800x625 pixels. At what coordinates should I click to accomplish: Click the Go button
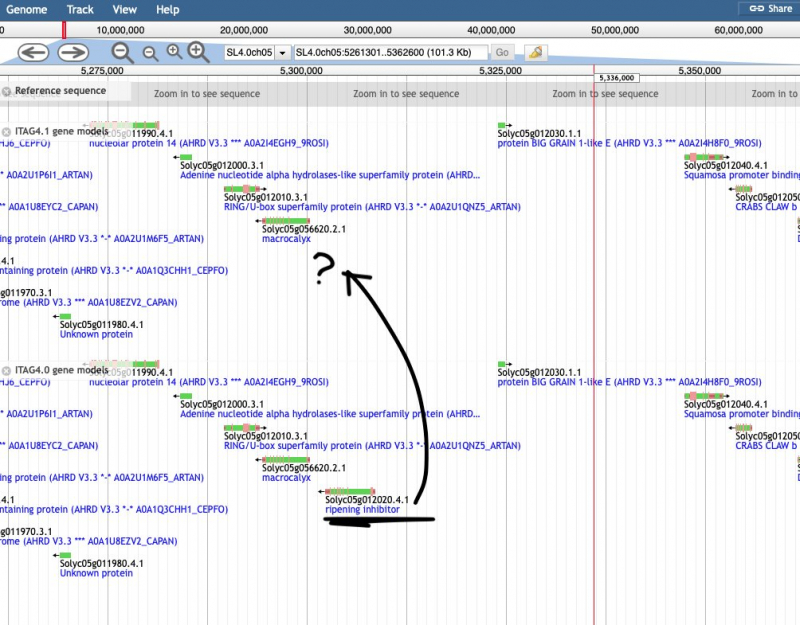click(x=502, y=51)
